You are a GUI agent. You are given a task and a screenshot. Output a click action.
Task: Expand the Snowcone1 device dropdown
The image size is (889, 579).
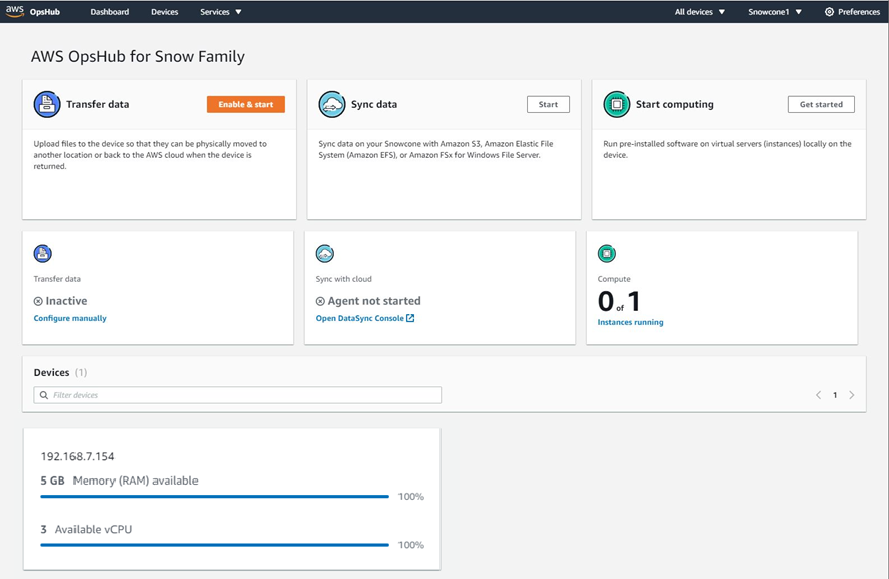coord(775,12)
